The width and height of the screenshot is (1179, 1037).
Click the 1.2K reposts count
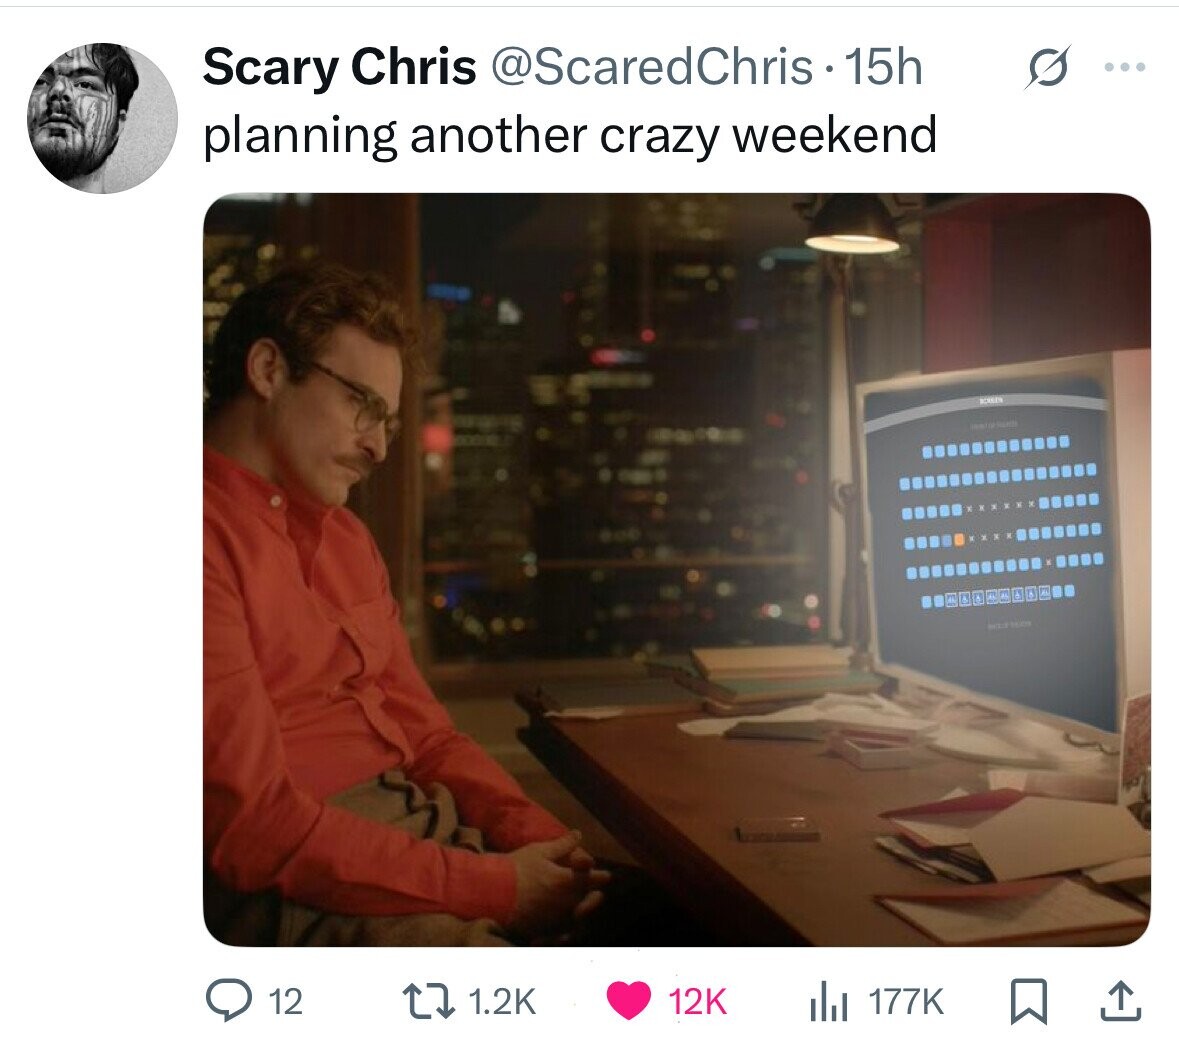click(x=502, y=1002)
